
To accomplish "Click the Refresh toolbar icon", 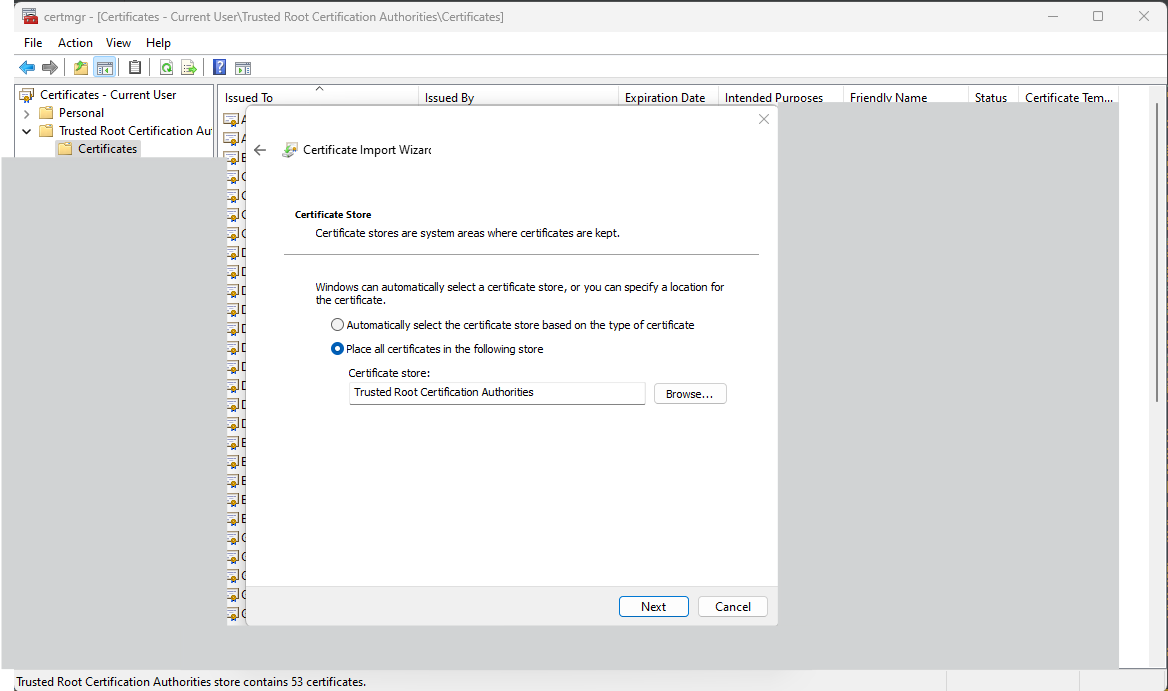I will [166, 68].
